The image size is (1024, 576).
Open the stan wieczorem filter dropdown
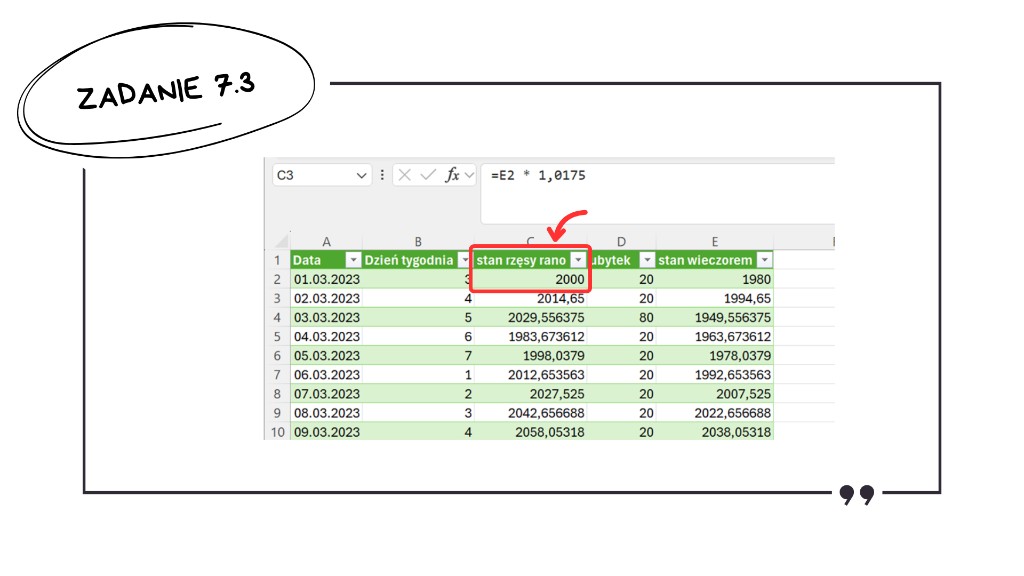764,260
